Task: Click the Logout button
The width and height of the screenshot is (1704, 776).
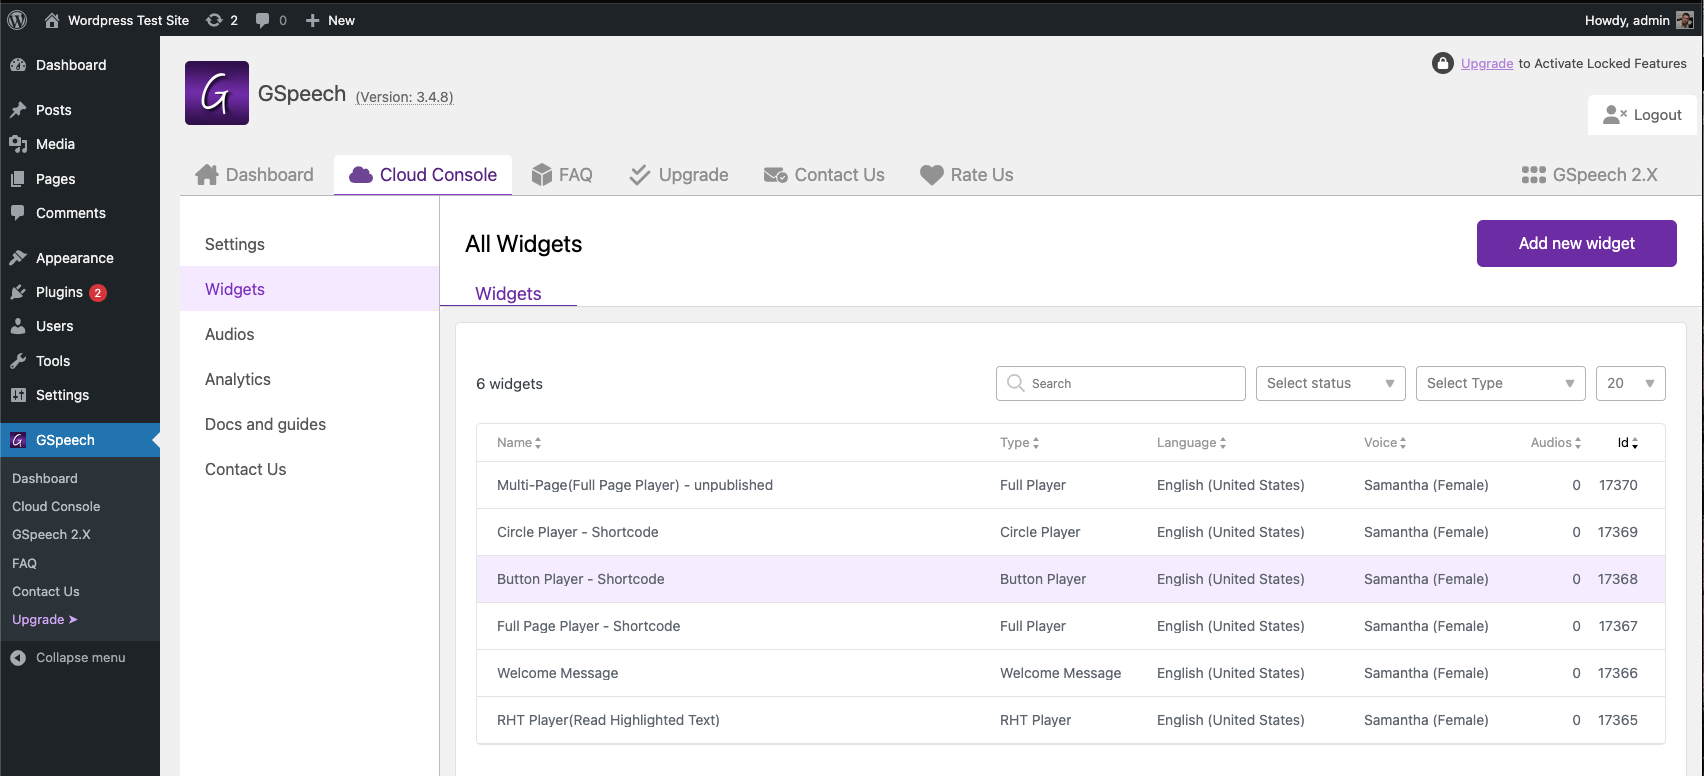Action: 1642,115
